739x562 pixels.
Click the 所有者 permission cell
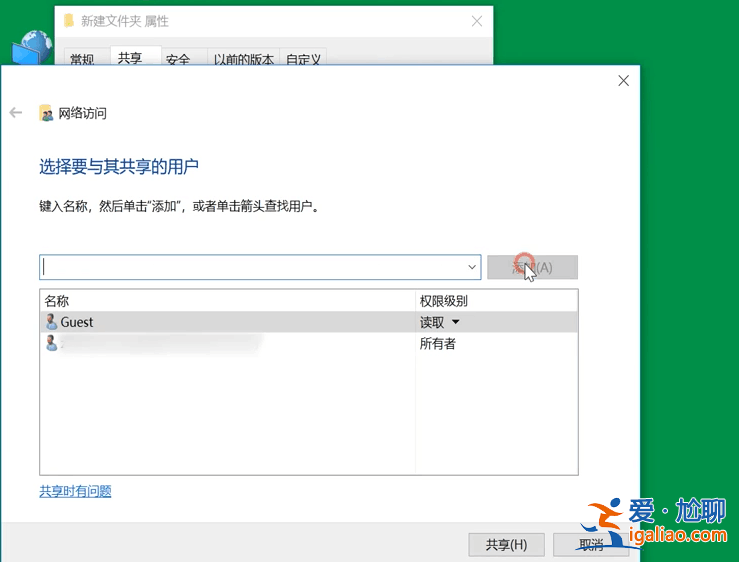tap(438, 344)
